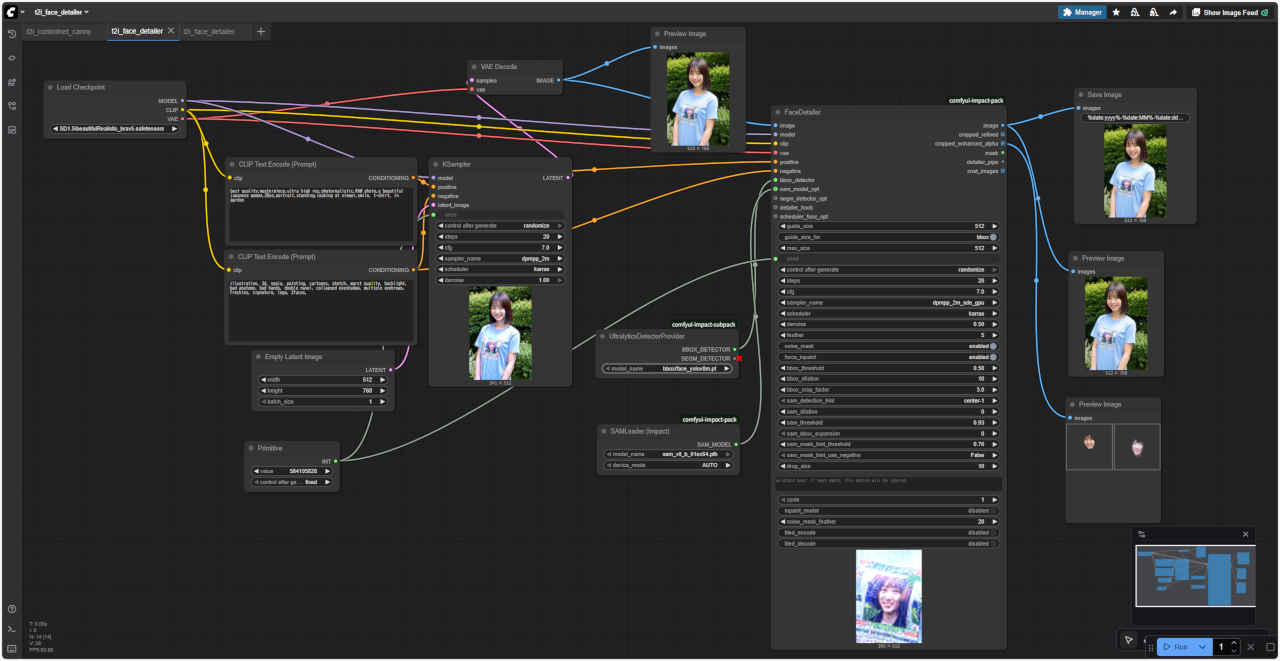The width and height of the screenshot is (1280, 661).
Task: Open the help icon in left sidebar
Action: coord(12,609)
